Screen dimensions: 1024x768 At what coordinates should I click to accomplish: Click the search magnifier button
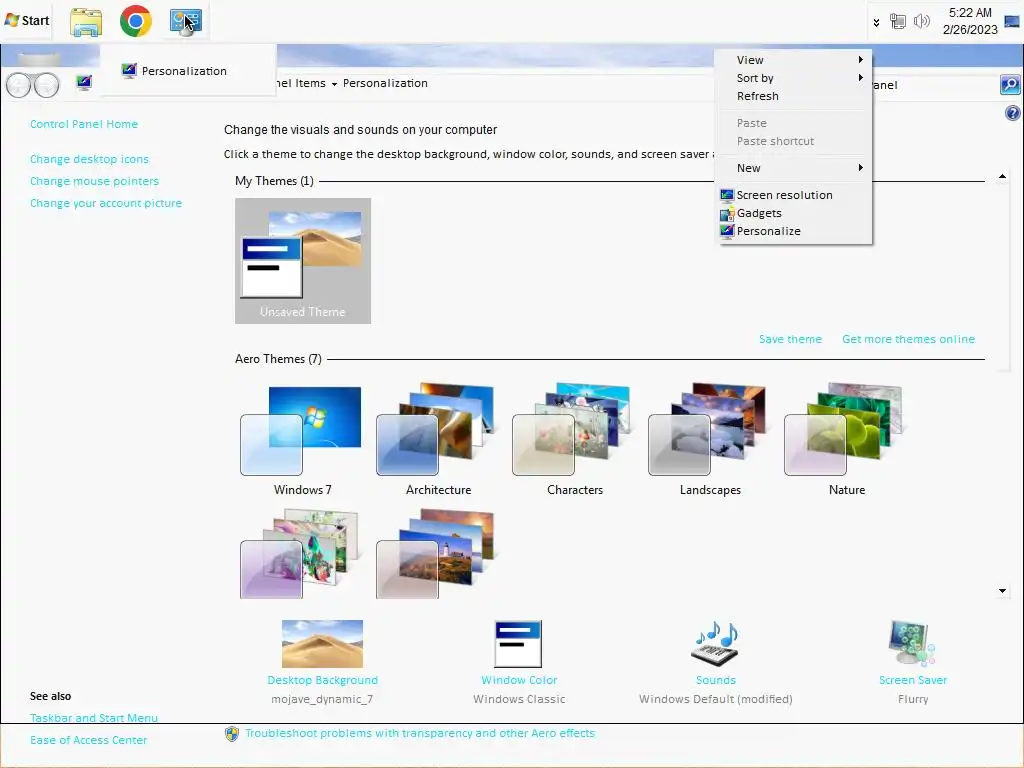[1010, 84]
